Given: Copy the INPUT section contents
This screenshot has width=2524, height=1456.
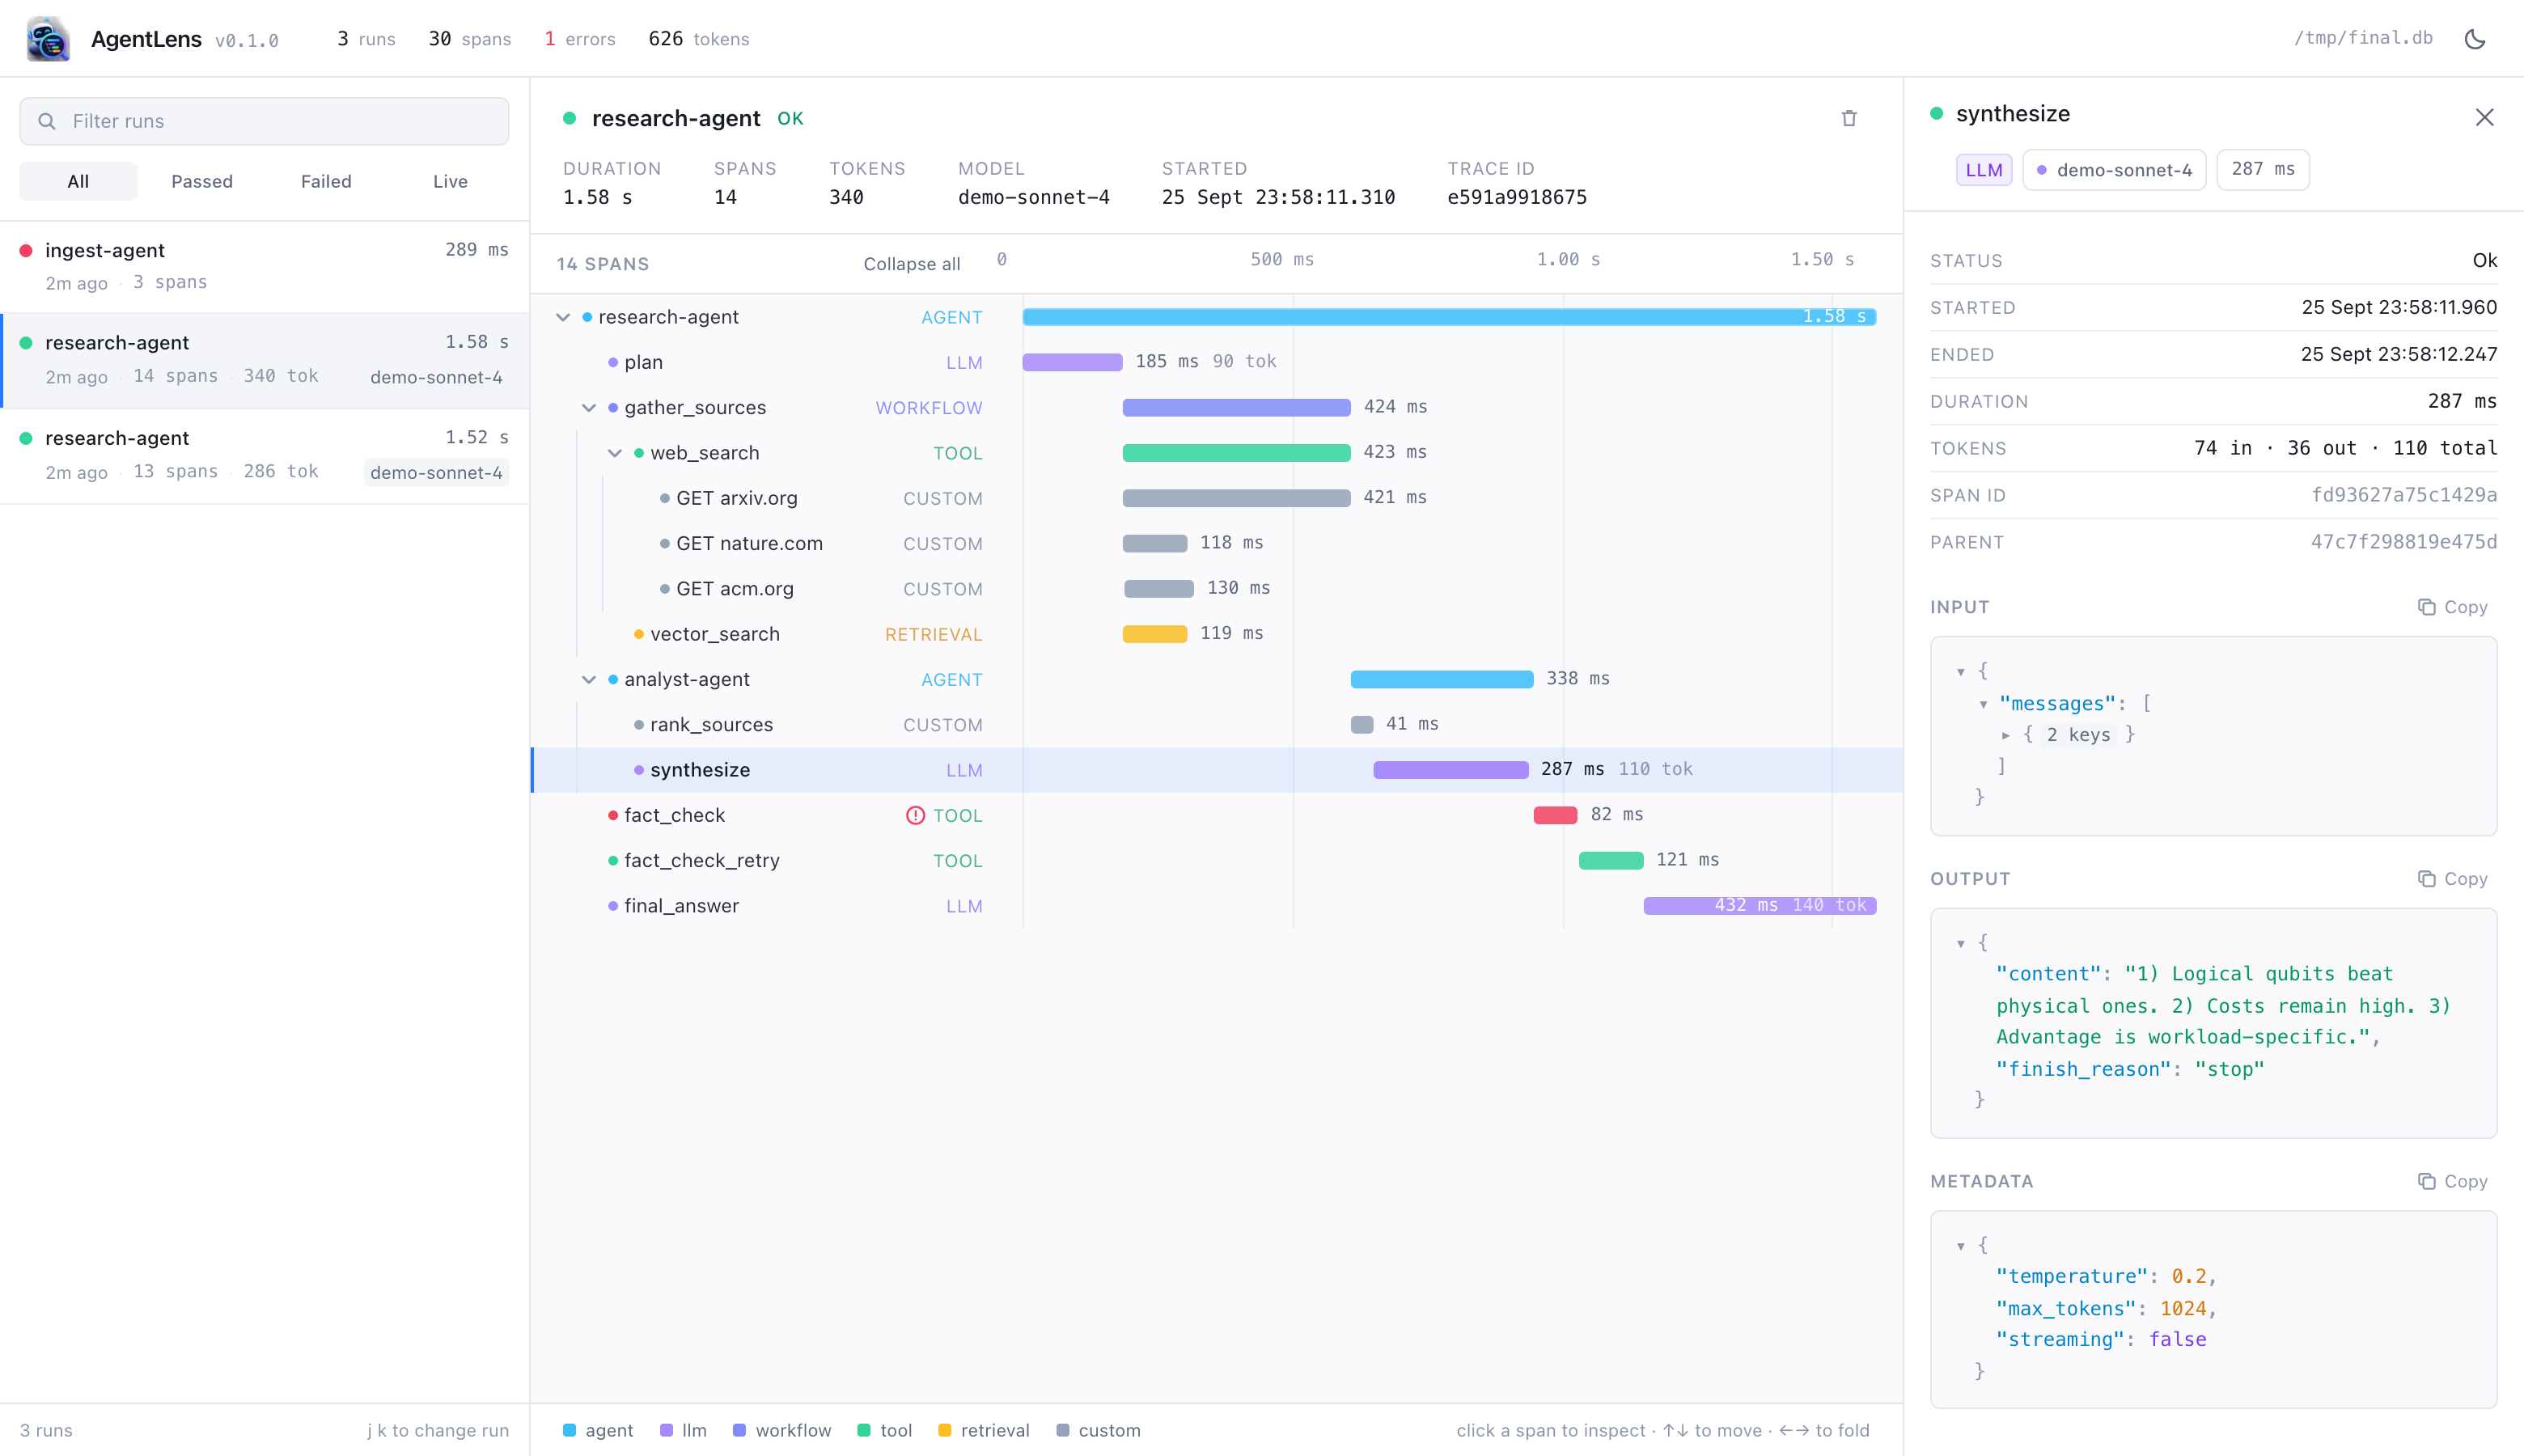Looking at the screenshot, I should pos(2452,607).
